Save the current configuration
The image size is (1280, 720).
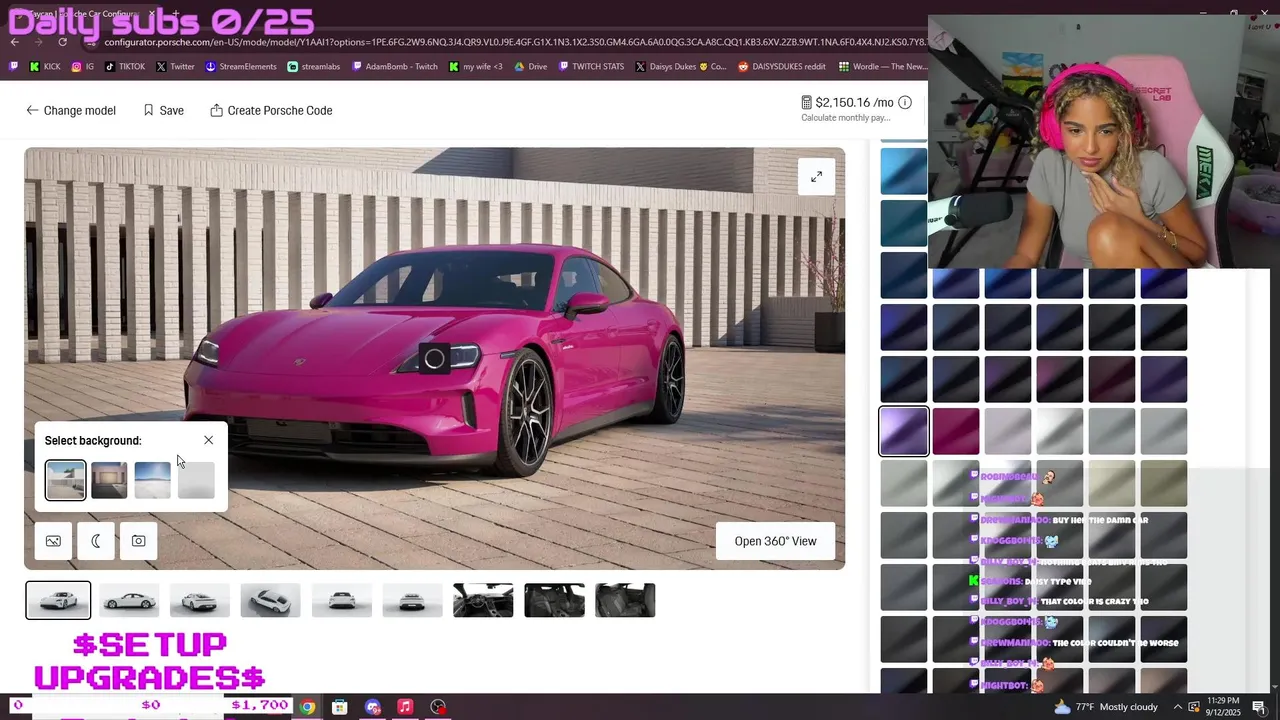click(163, 110)
